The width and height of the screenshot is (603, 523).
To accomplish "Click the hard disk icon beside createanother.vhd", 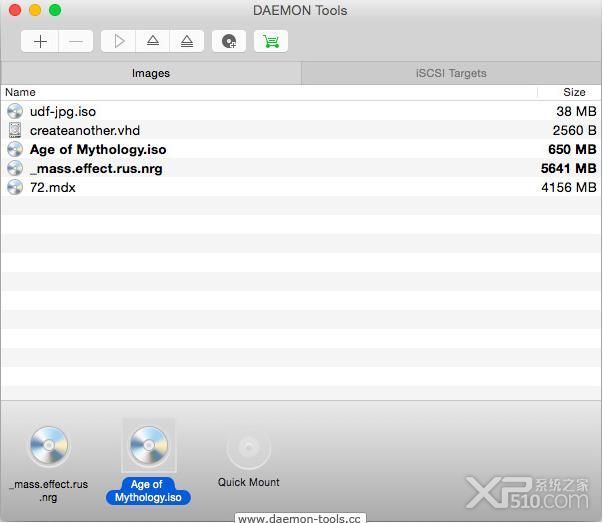I will (15, 130).
